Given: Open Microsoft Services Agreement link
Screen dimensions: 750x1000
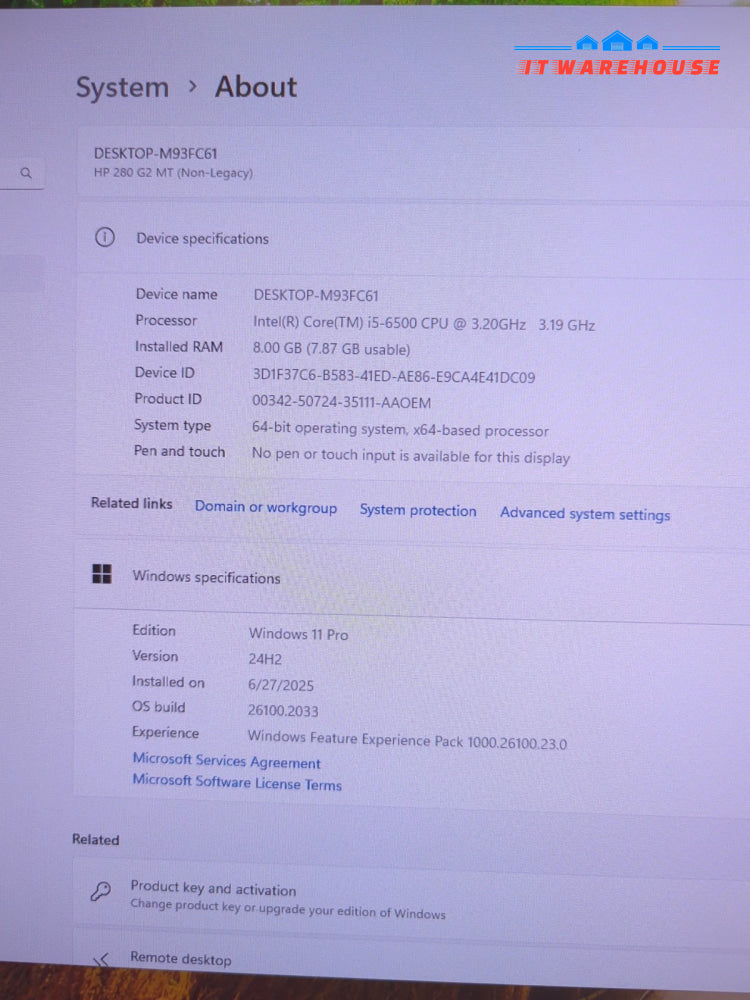Looking at the screenshot, I should coord(226,761).
